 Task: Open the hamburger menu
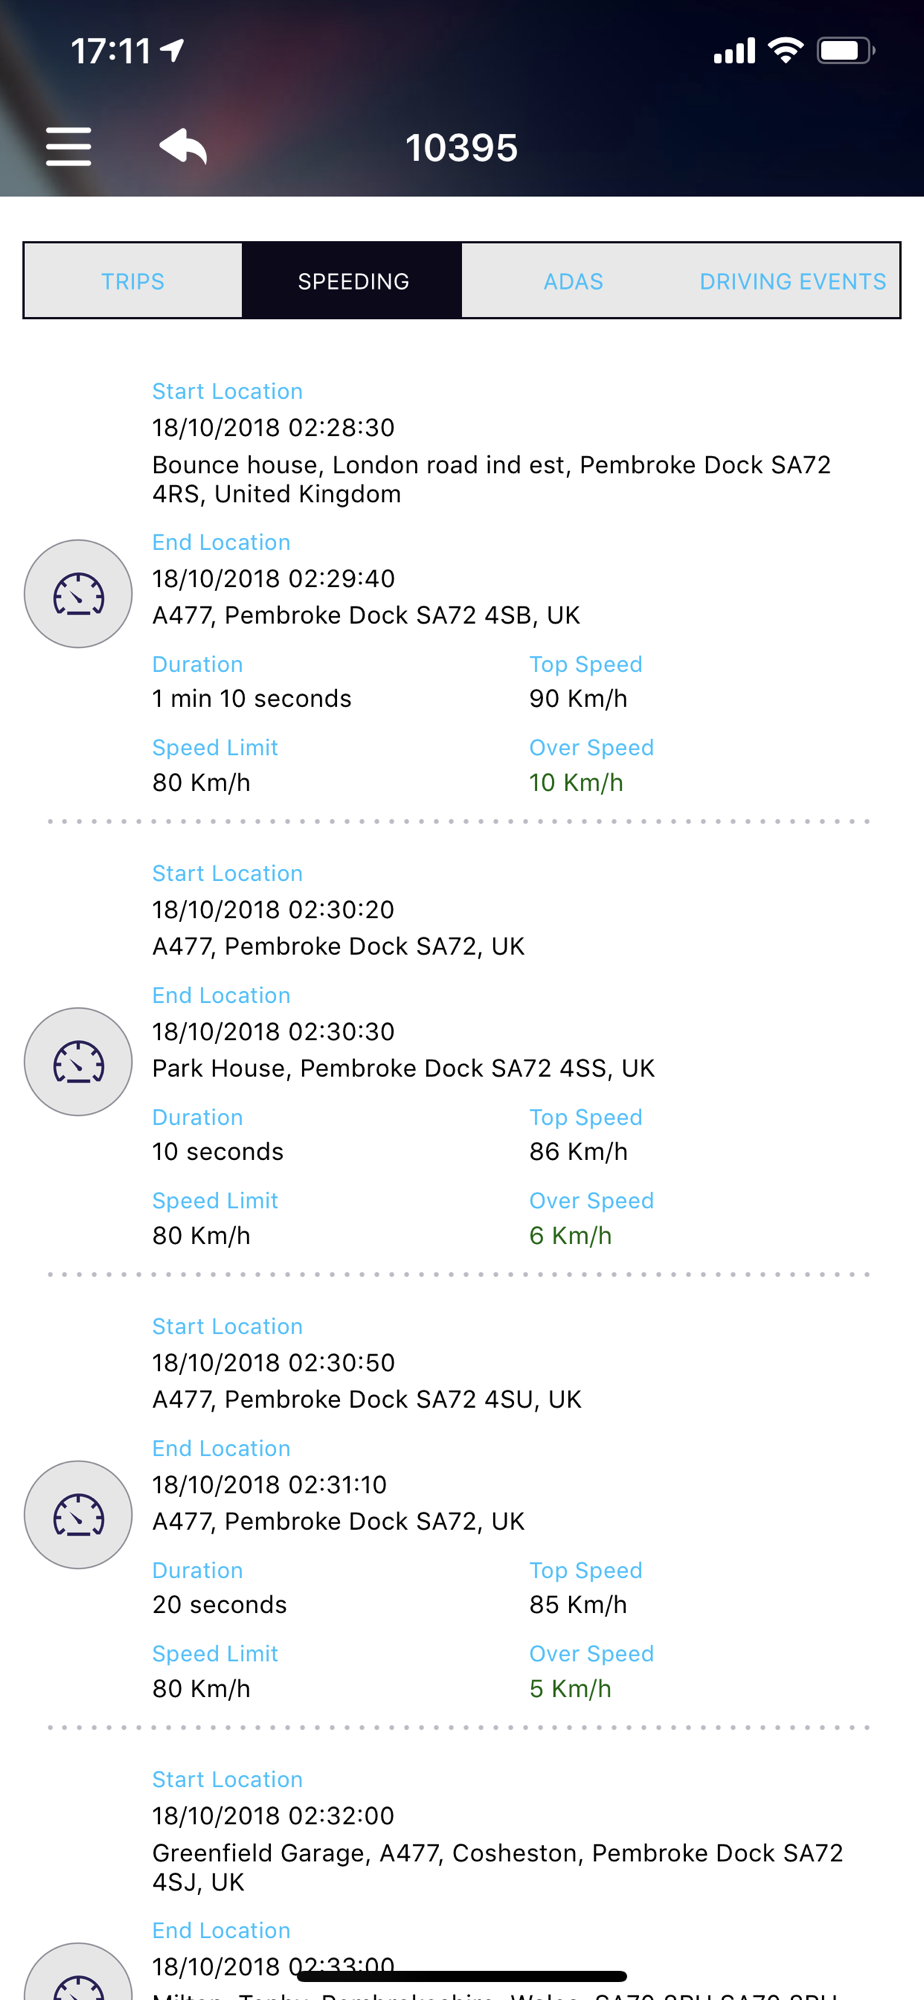[68, 147]
